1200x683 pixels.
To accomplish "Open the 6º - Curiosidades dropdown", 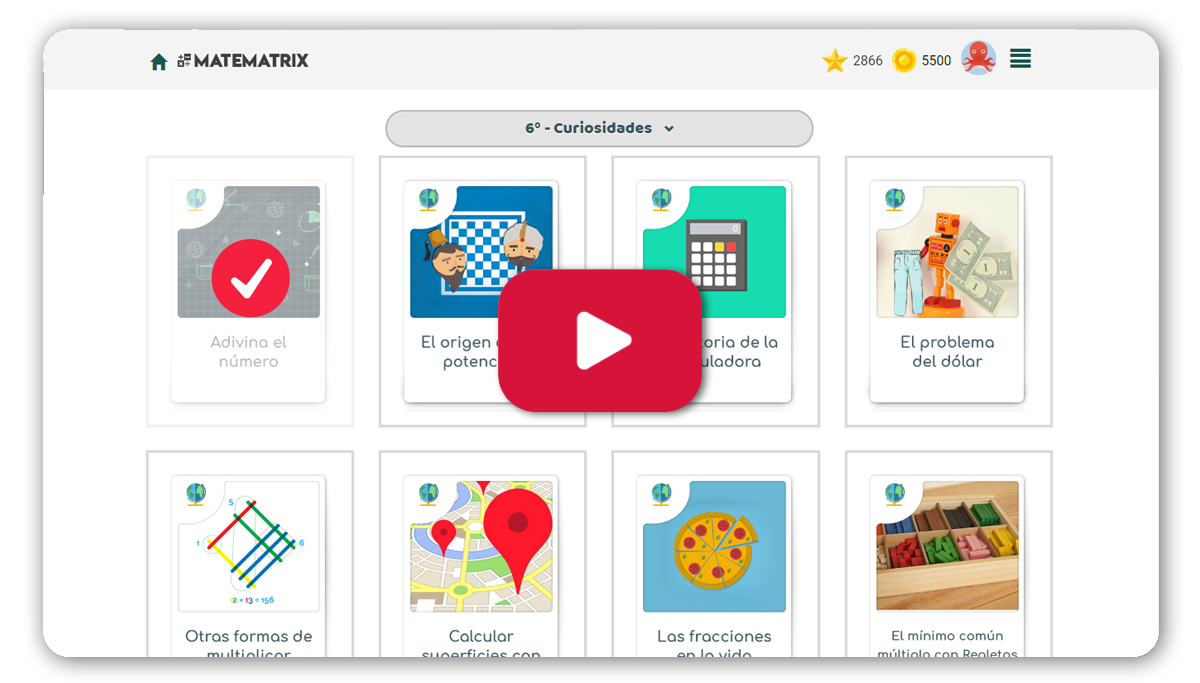I will pyautogui.click(x=599, y=128).
